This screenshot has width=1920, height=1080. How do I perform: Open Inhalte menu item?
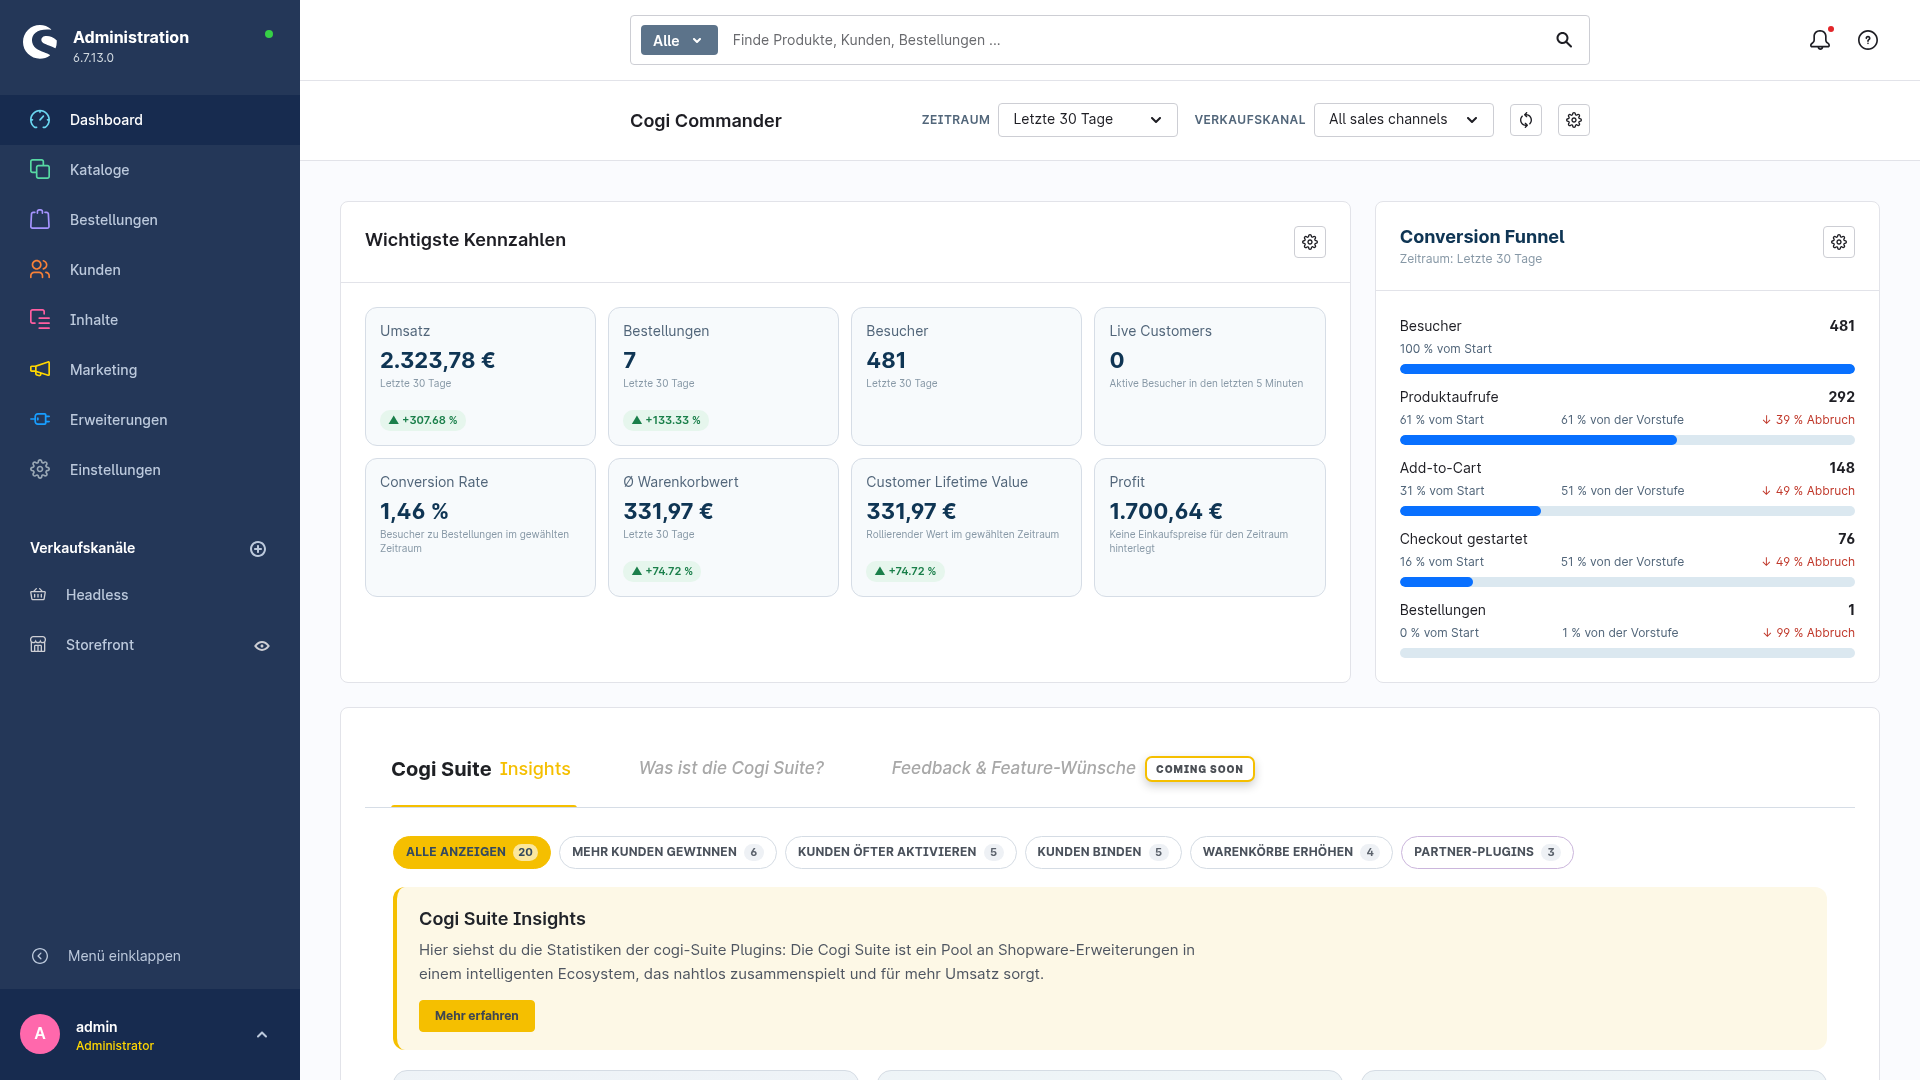pyautogui.click(x=150, y=320)
